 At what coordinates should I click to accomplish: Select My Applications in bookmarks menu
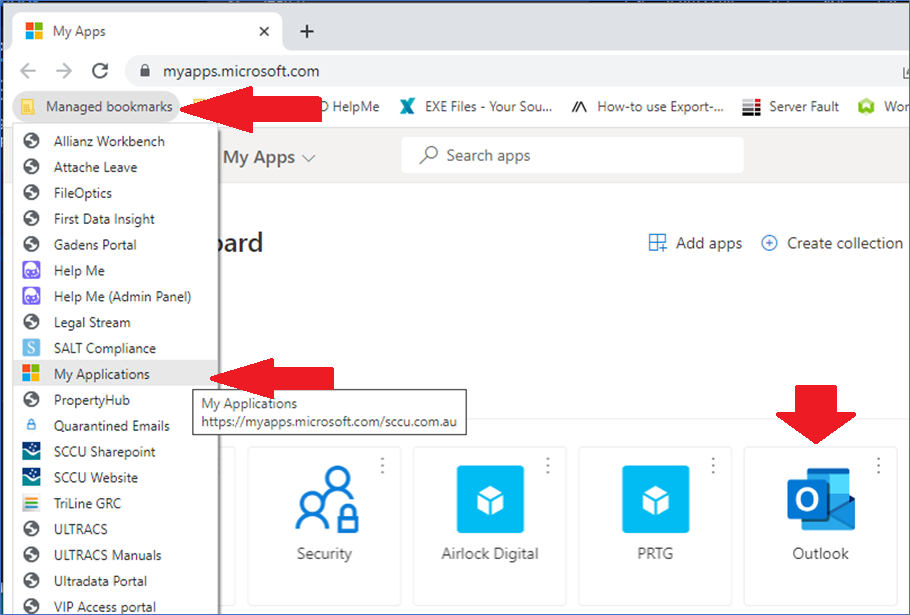(x=115, y=374)
